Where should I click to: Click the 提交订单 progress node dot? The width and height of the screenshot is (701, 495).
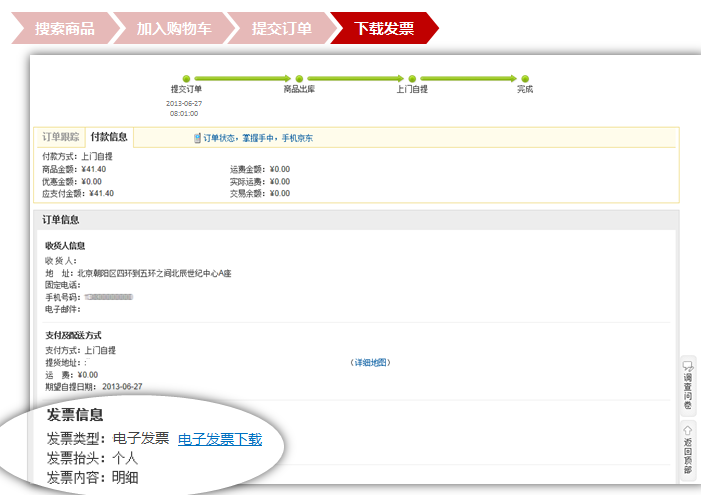pyautogui.click(x=186, y=78)
